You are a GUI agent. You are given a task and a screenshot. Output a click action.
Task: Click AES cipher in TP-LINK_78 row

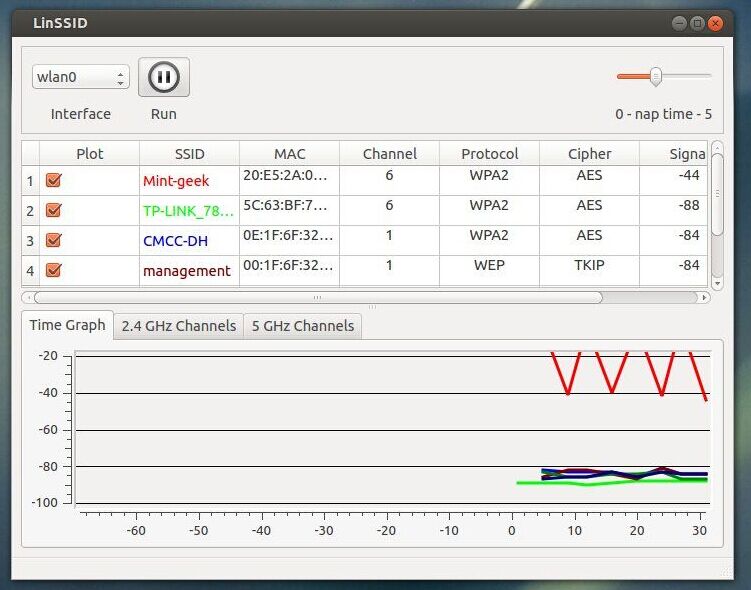tap(590, 211)
